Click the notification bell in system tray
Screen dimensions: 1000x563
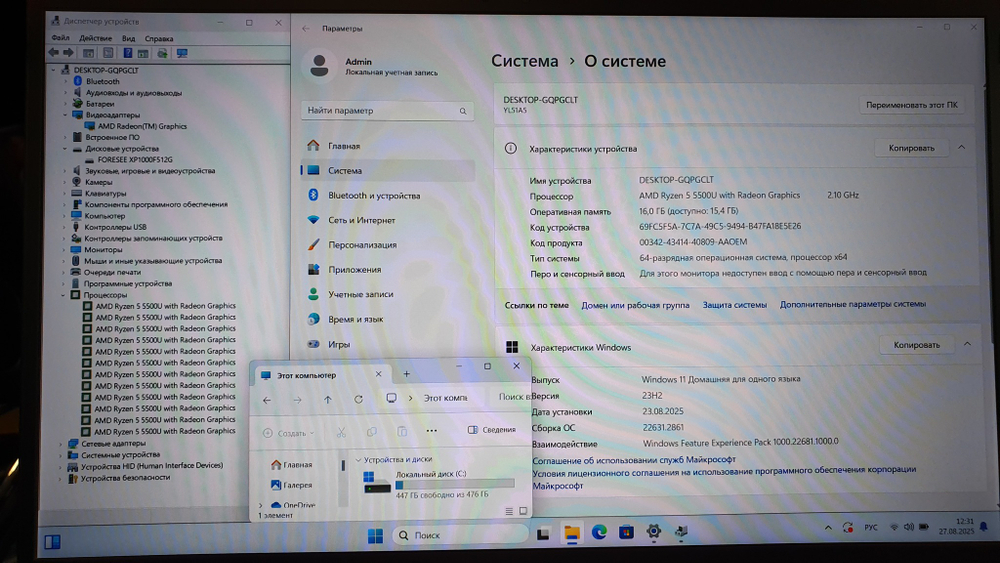[984, 527]
